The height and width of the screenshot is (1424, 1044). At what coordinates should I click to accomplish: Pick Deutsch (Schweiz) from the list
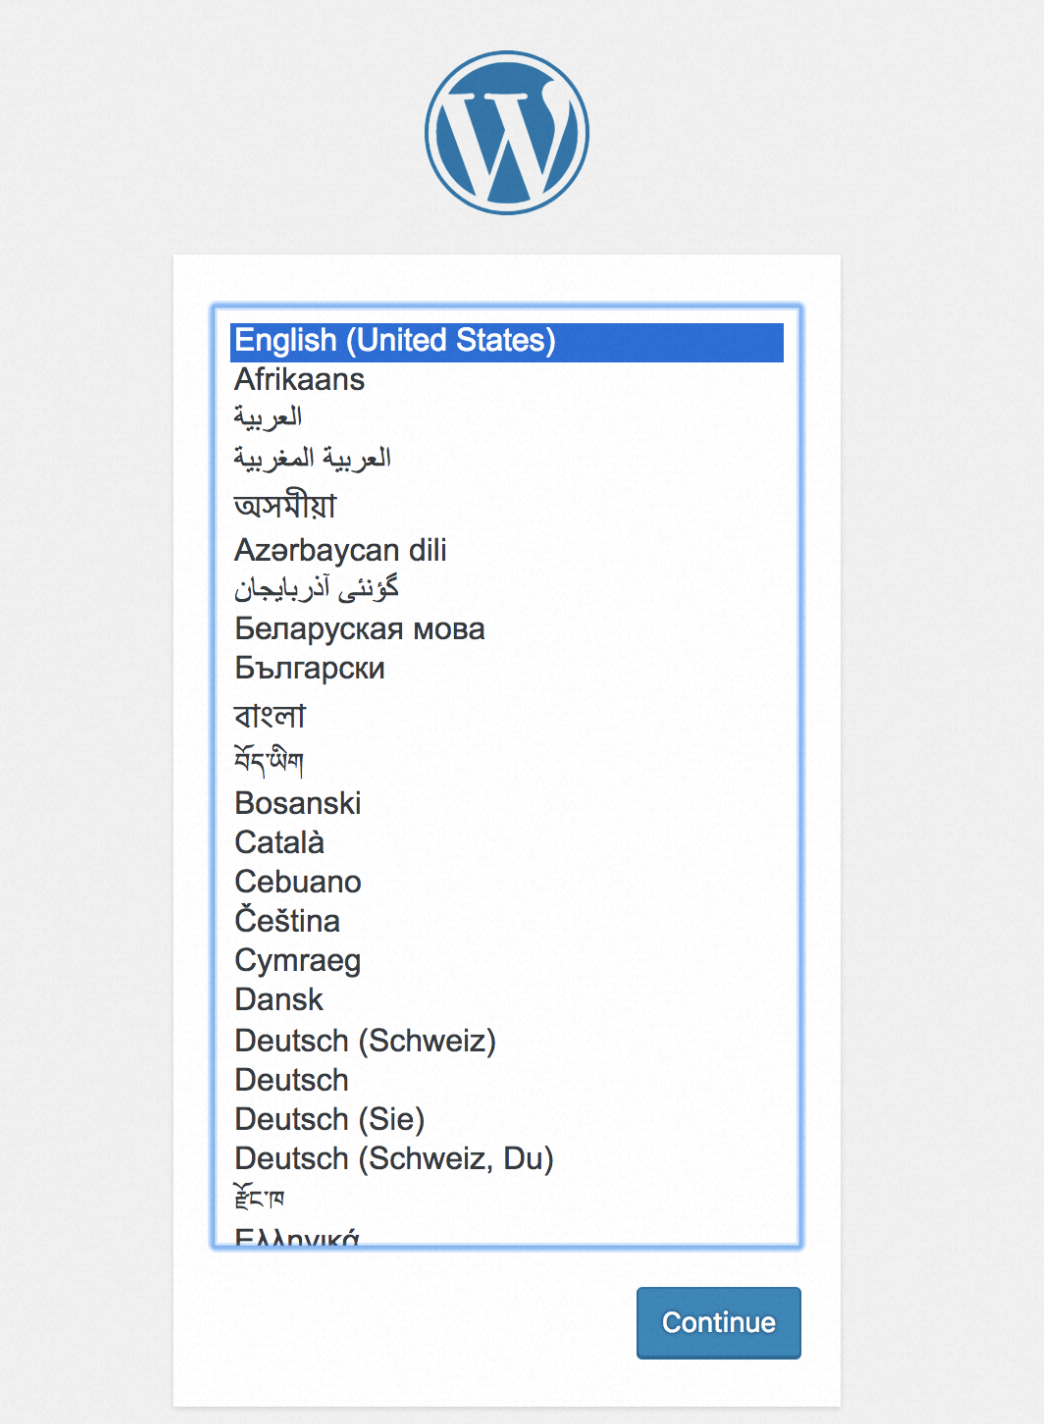coord(365,1041)
